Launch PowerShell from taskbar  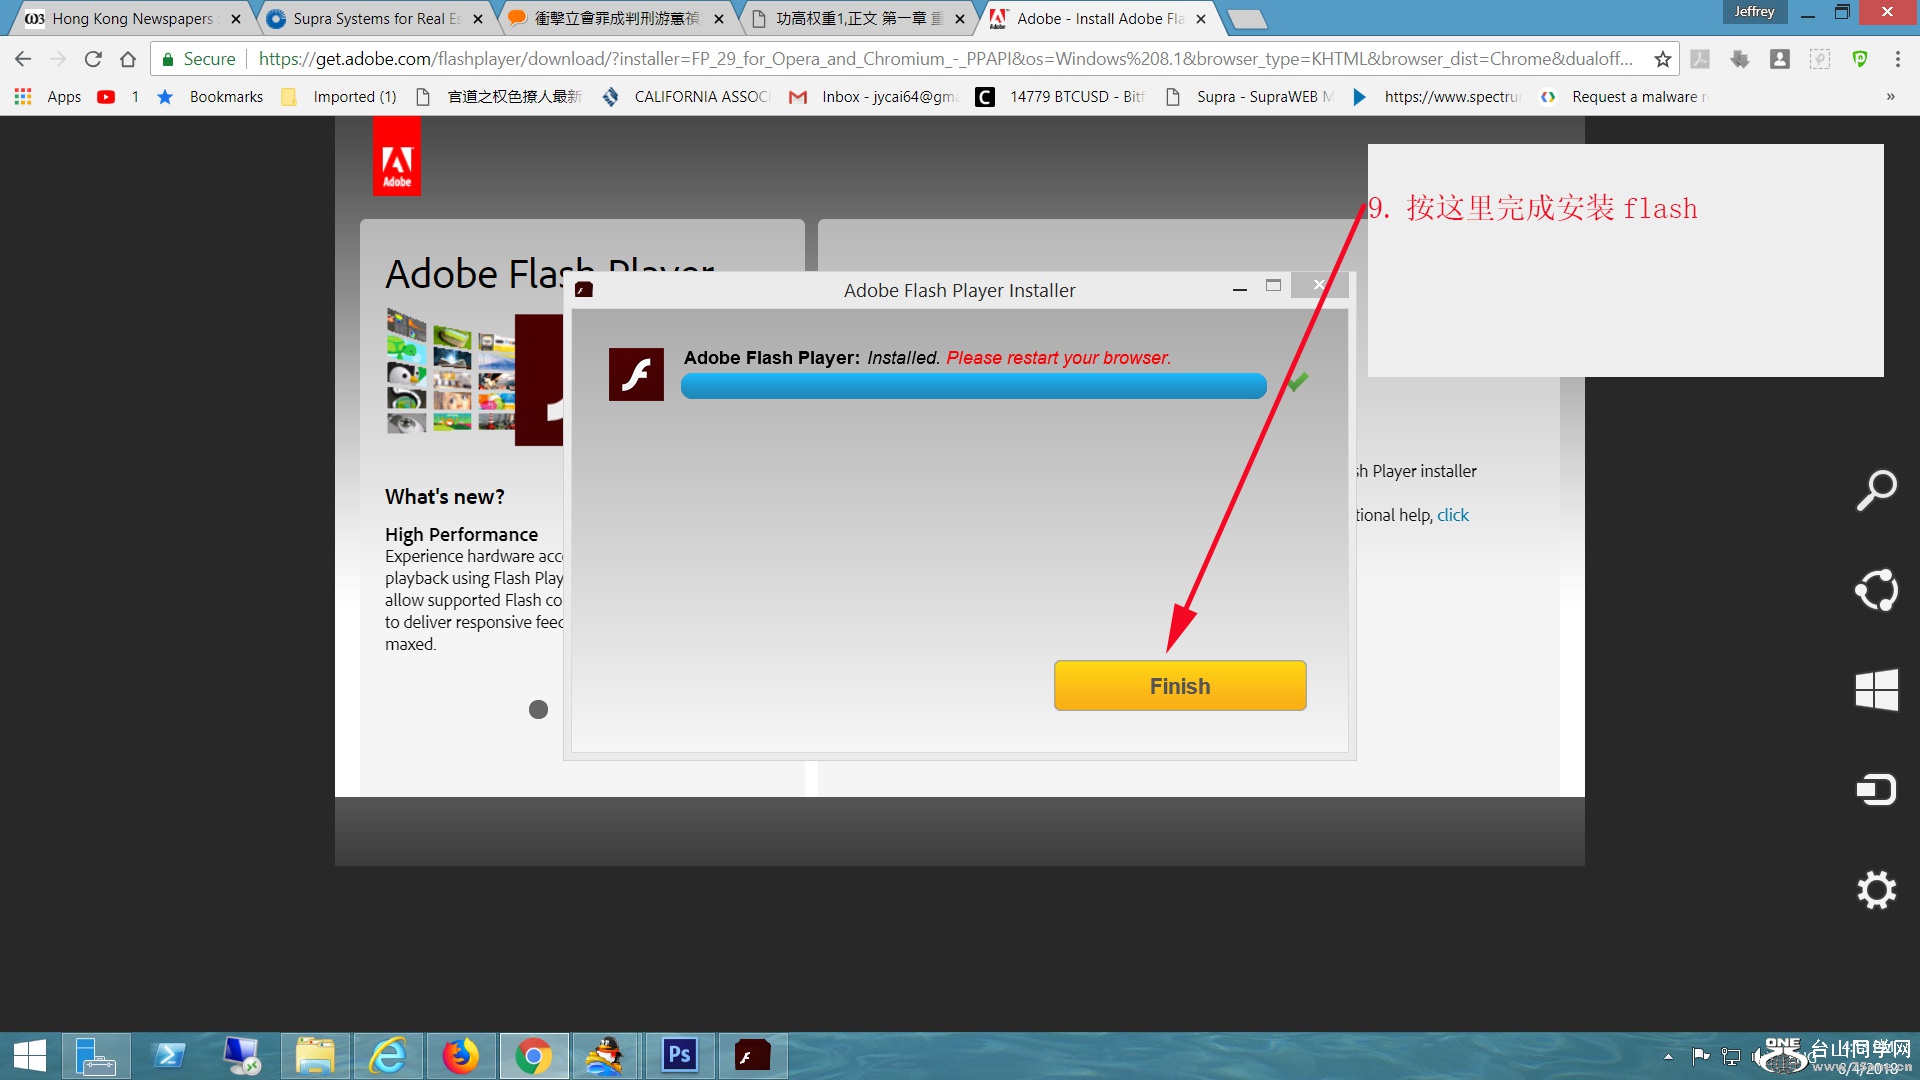click(170, 1056)
